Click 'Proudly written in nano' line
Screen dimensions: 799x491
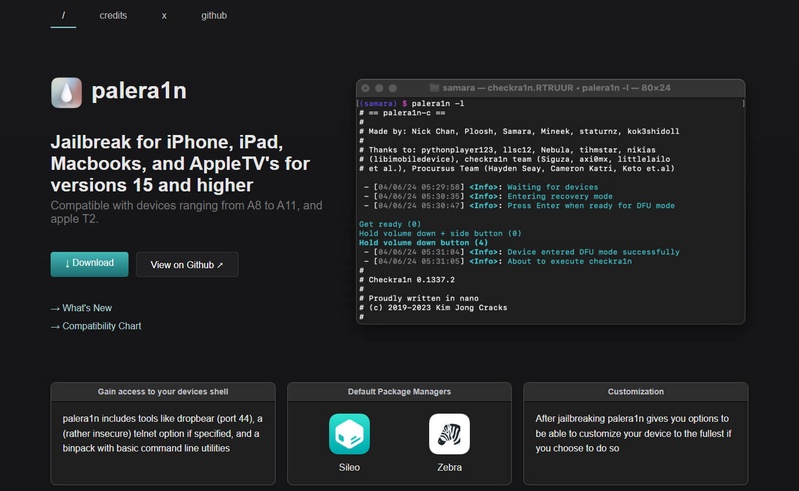(x=419, y=298)
